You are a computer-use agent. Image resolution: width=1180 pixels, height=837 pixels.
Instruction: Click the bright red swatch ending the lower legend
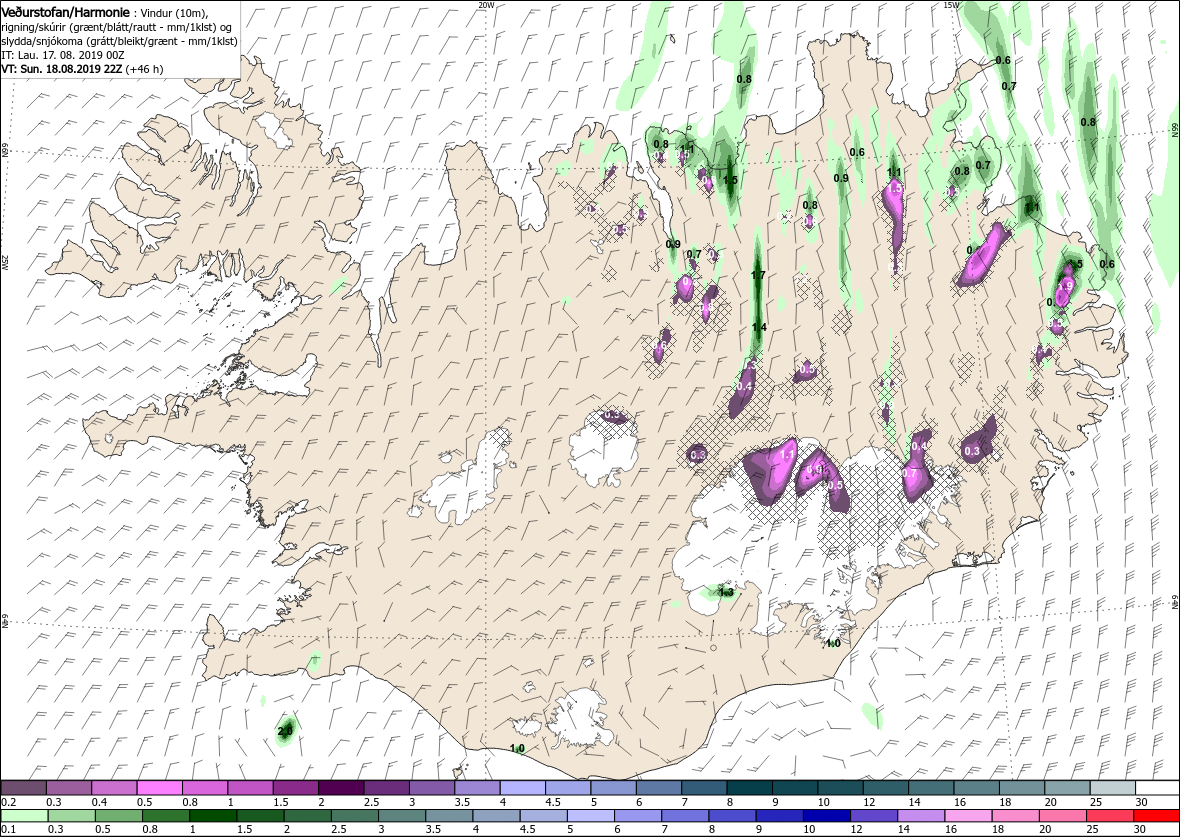(x=1156, y=817)
